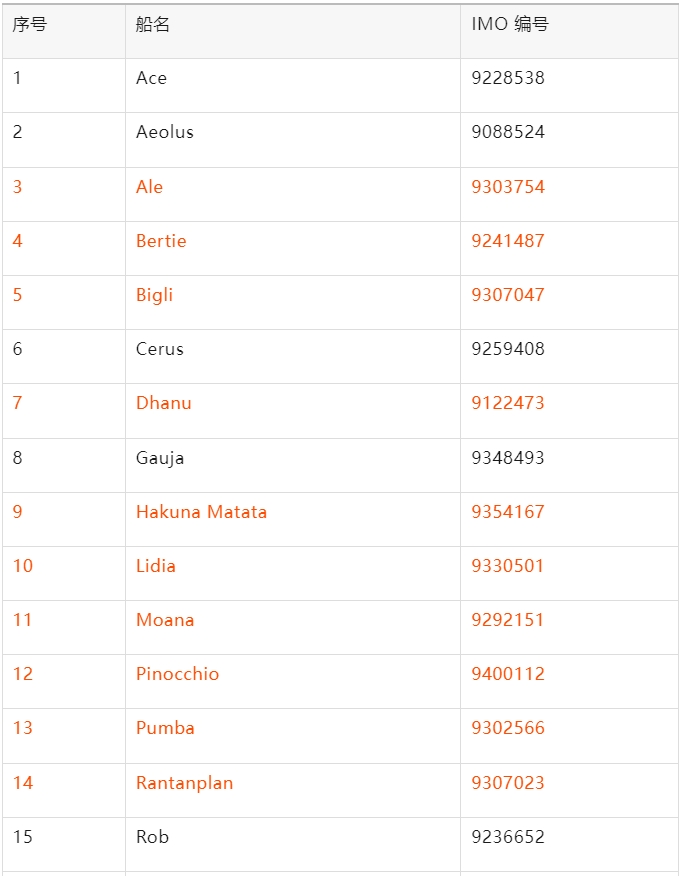This screenshot has height=876, width=681.
Task: Click the Rantanplan ship name
Action: 184,783
